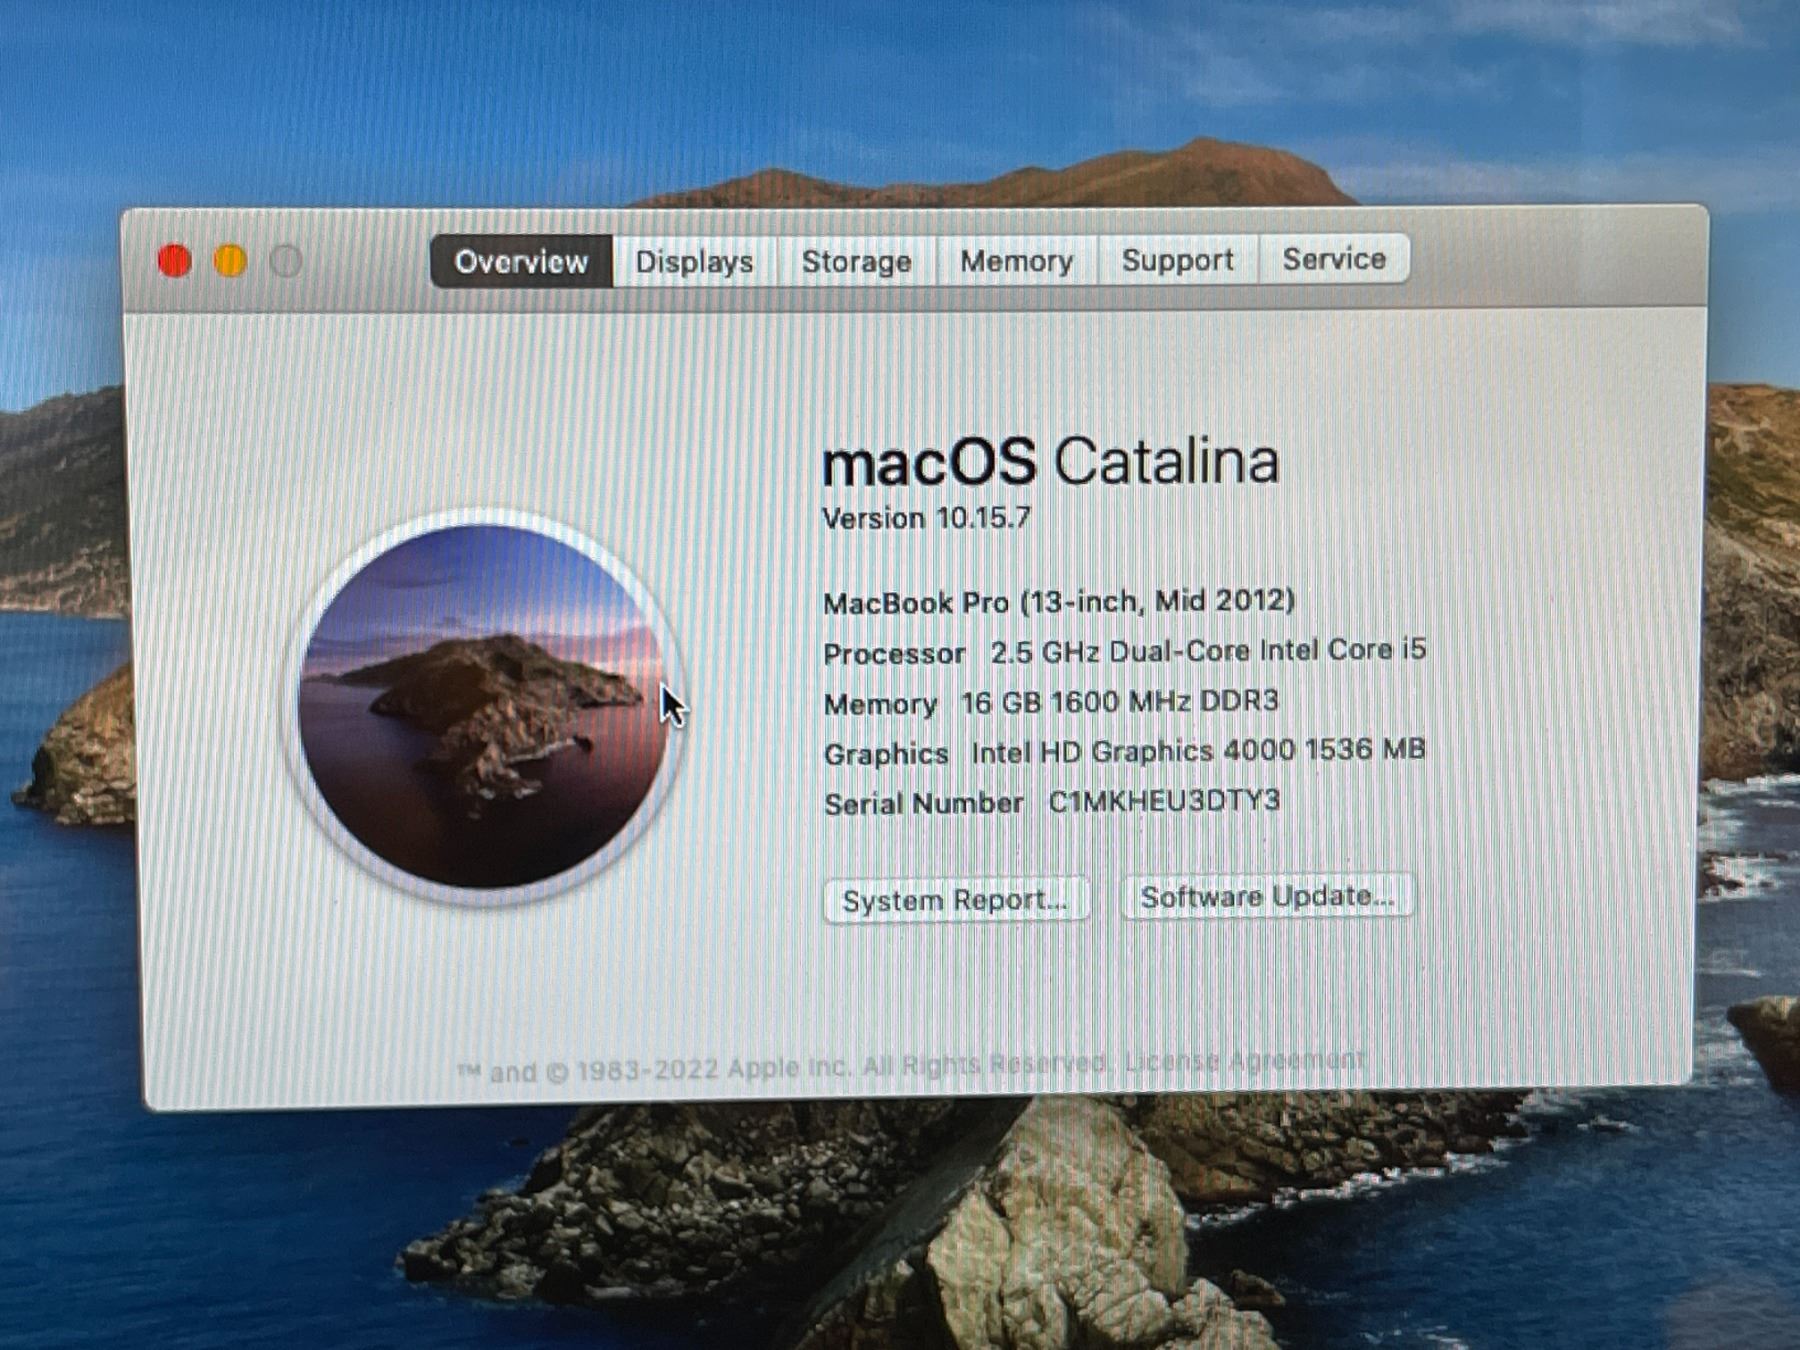Open the Displays tab

[694, 262]
